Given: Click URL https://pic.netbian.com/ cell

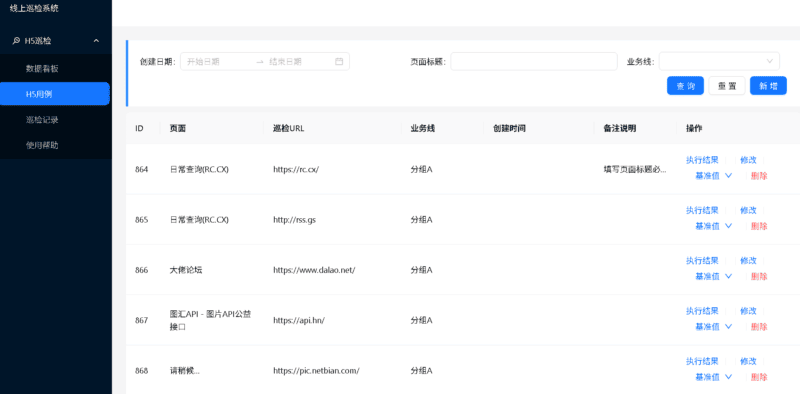Looking at the screenshot, I should click(316, 371).
